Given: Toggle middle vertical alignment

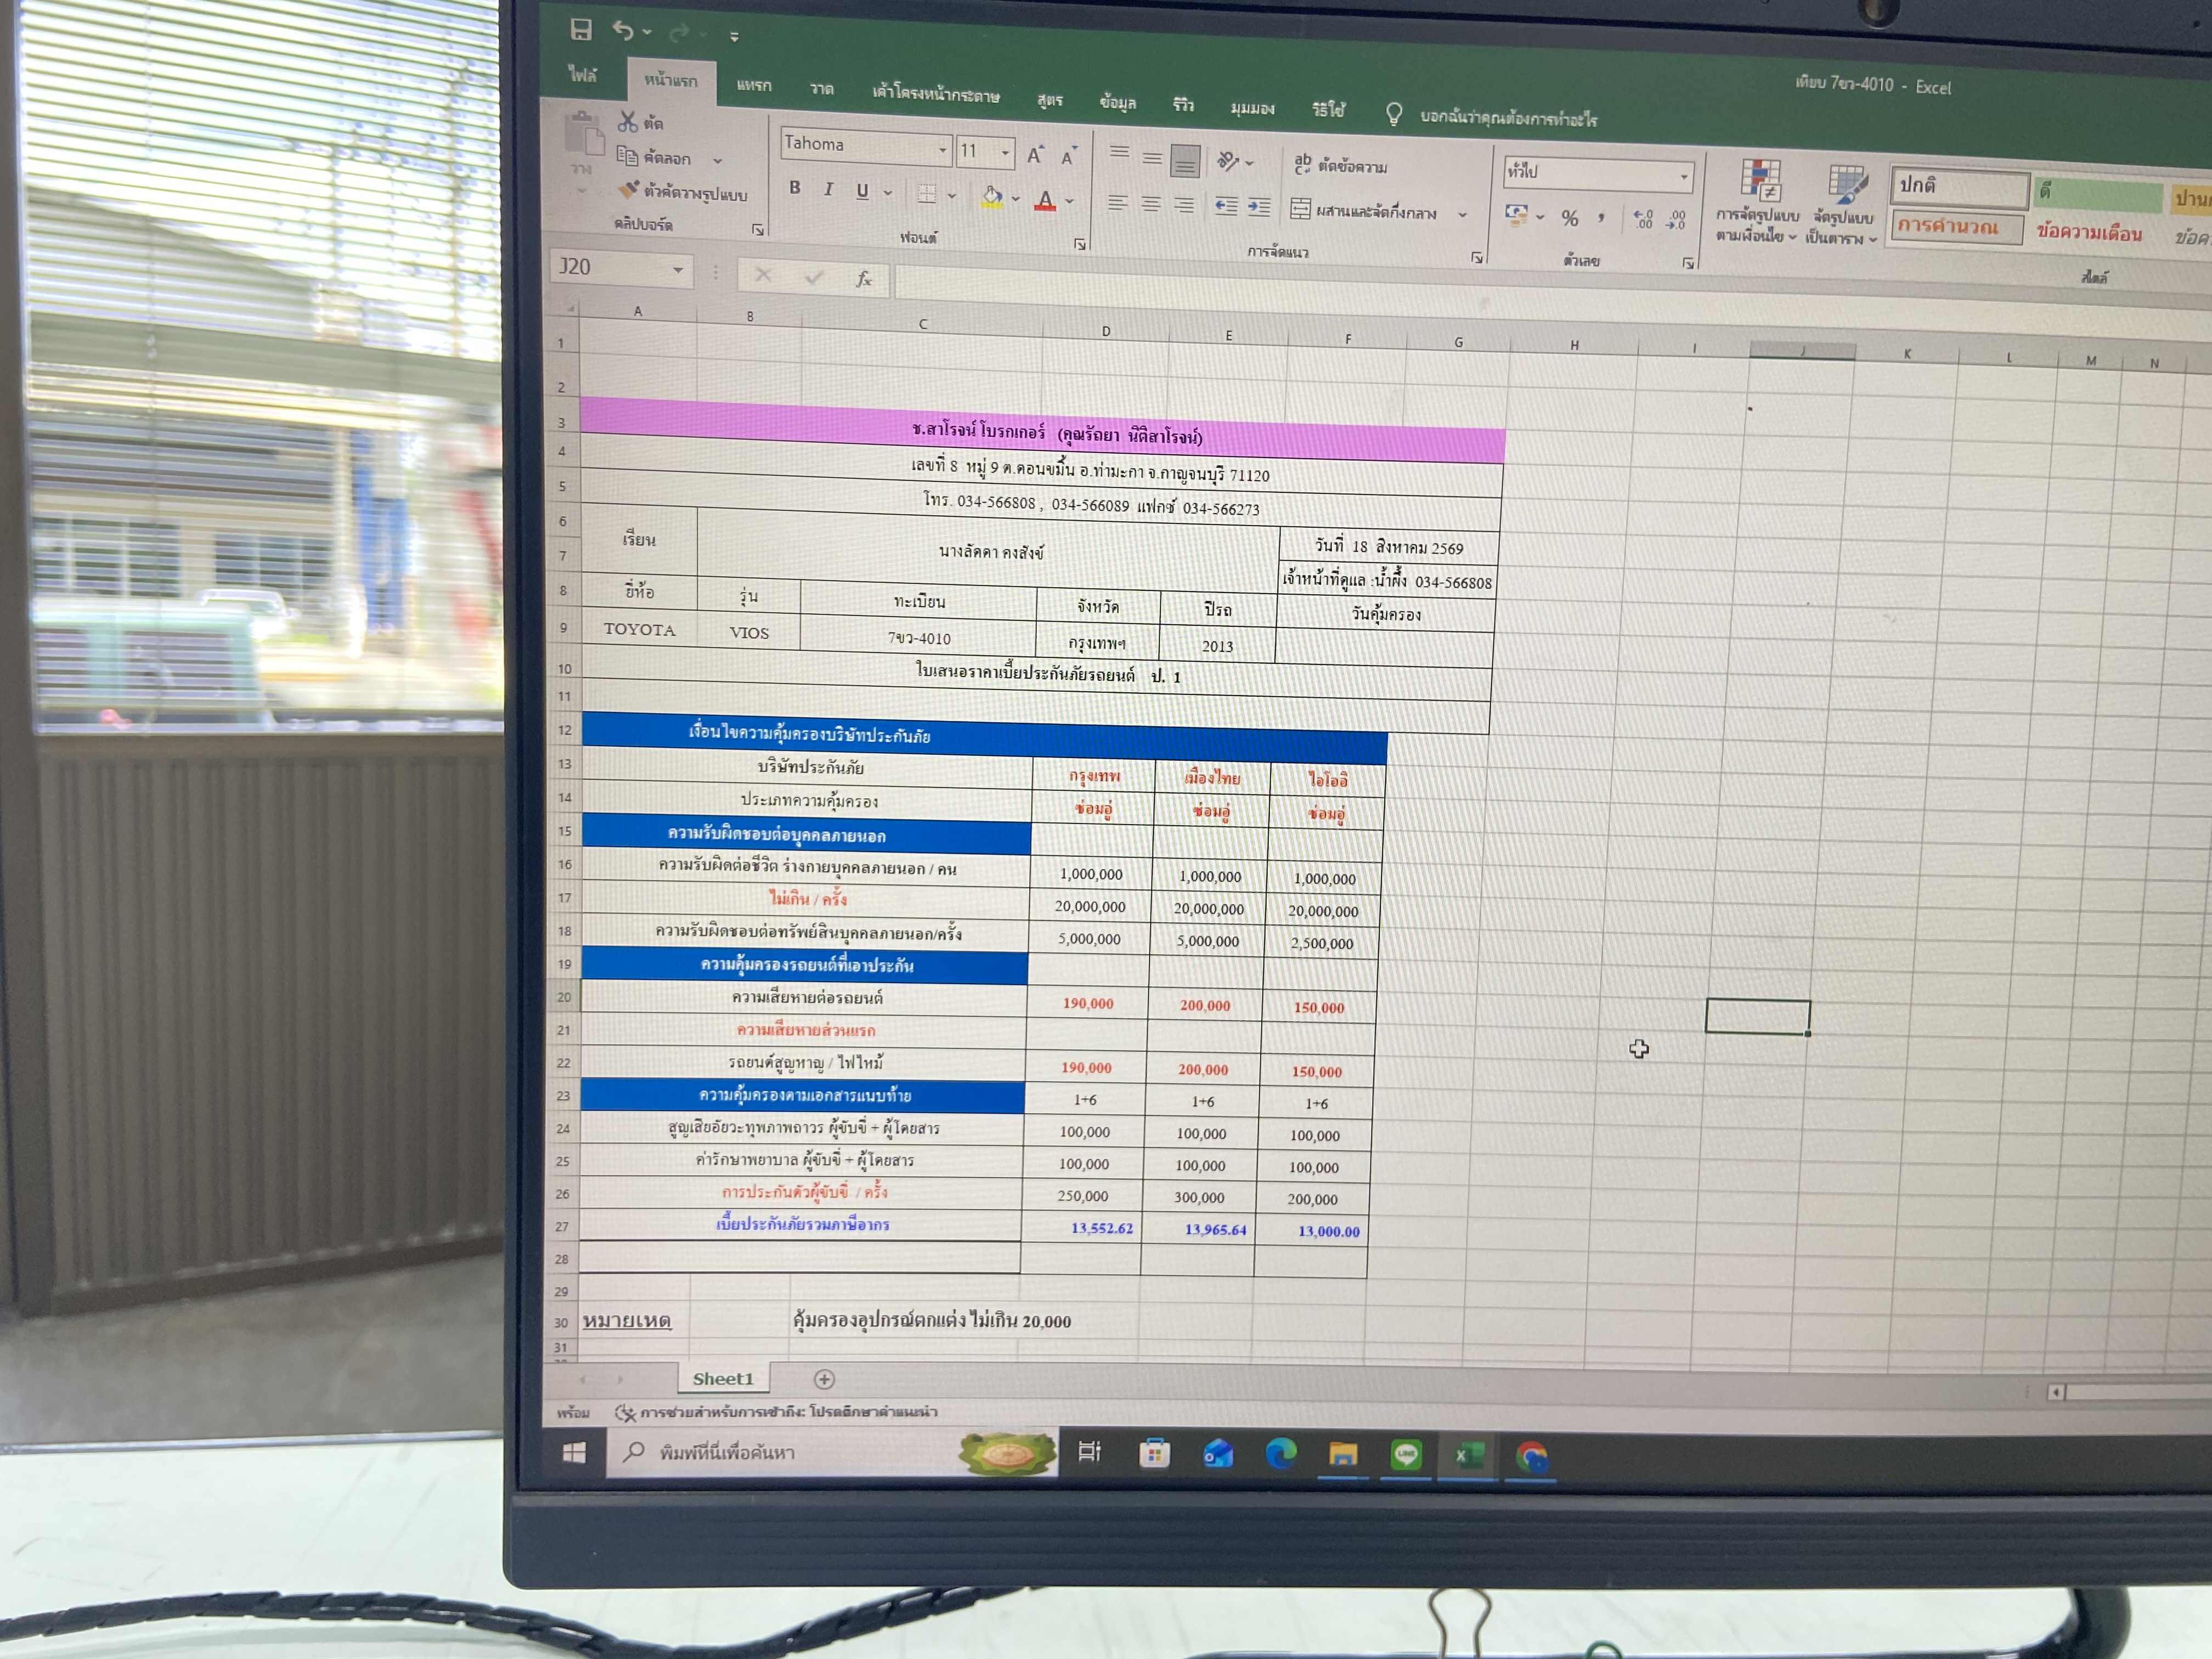Looking at the screenshot, I should click(x=1152, y=158).
